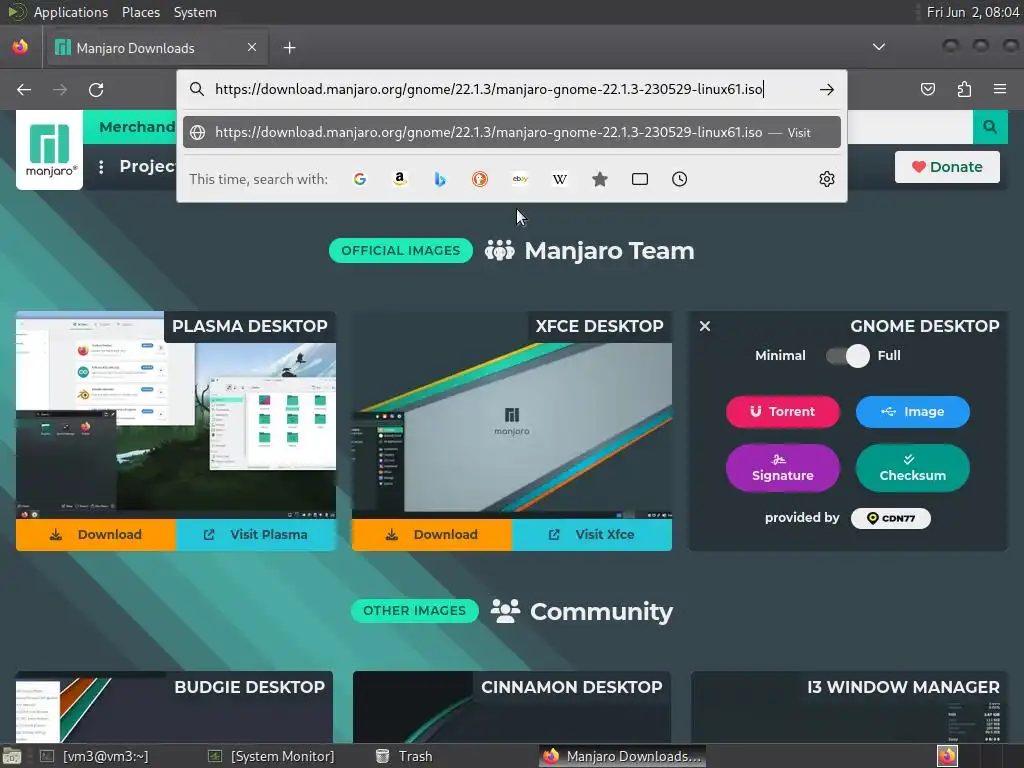The width and height of the screenshot is (1024, 768).
Task: Go back with the browser back arrow
Action: coord(24,89)
